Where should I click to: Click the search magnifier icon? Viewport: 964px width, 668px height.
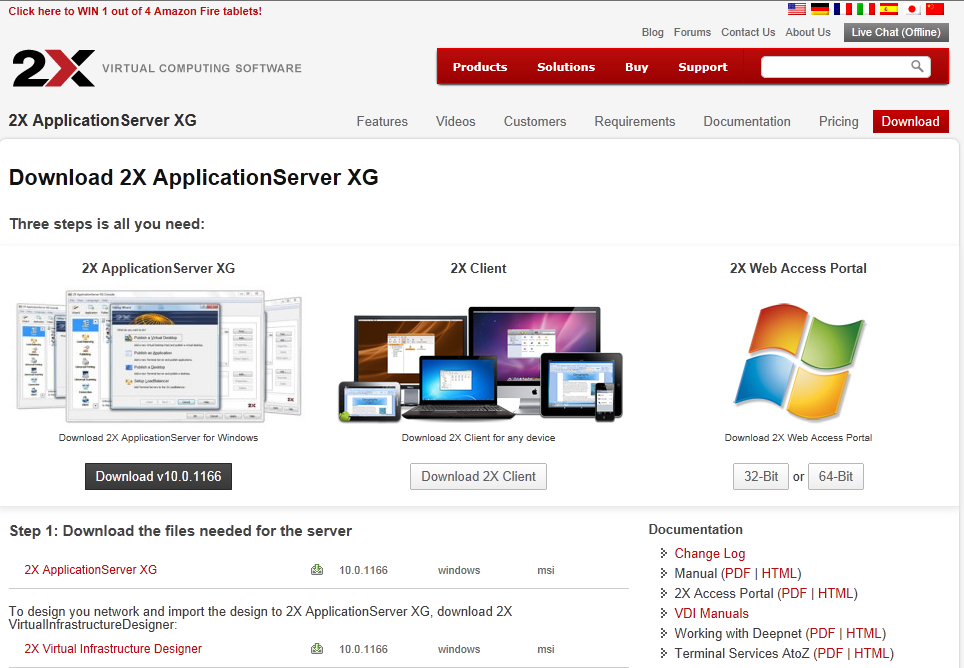click(917, 66)
